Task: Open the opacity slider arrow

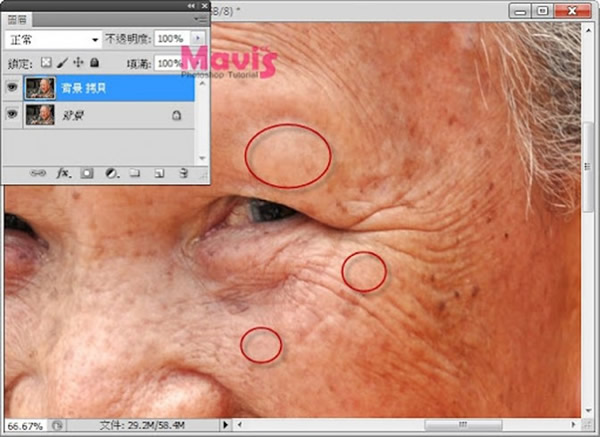Action: tap(197, 39)
